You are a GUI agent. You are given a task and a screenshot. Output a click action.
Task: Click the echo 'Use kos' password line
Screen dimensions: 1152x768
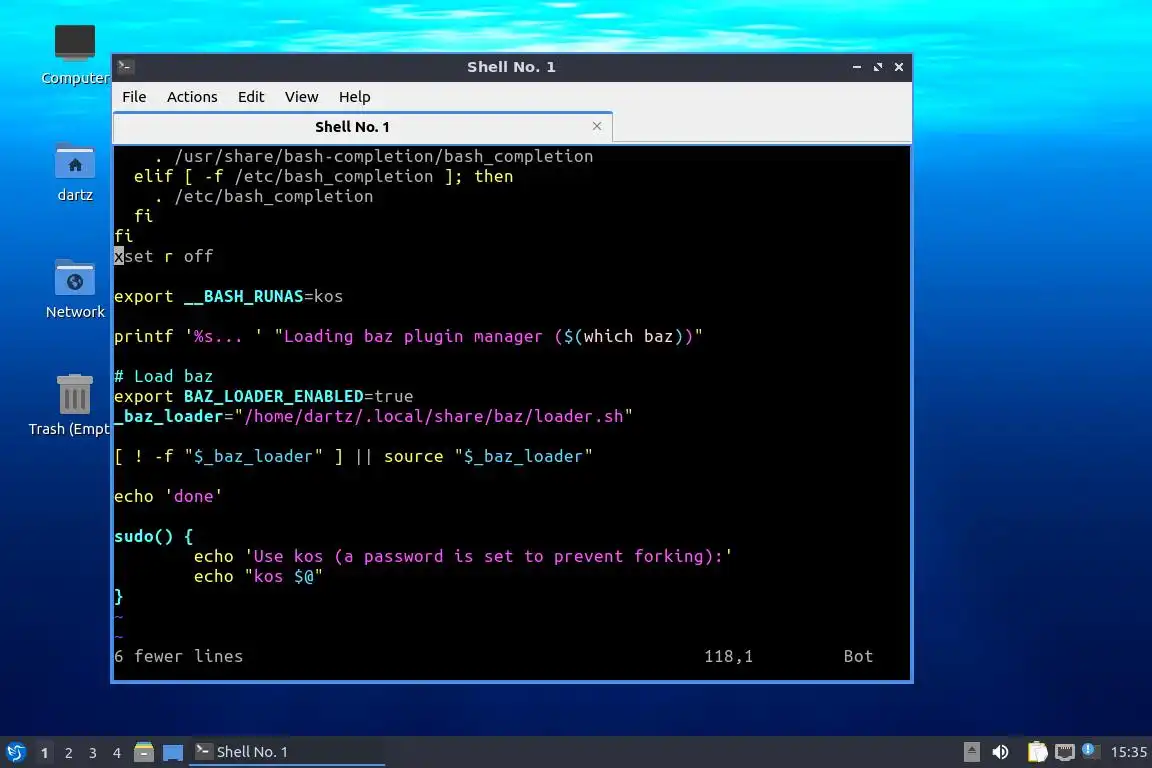pos(463,556)
